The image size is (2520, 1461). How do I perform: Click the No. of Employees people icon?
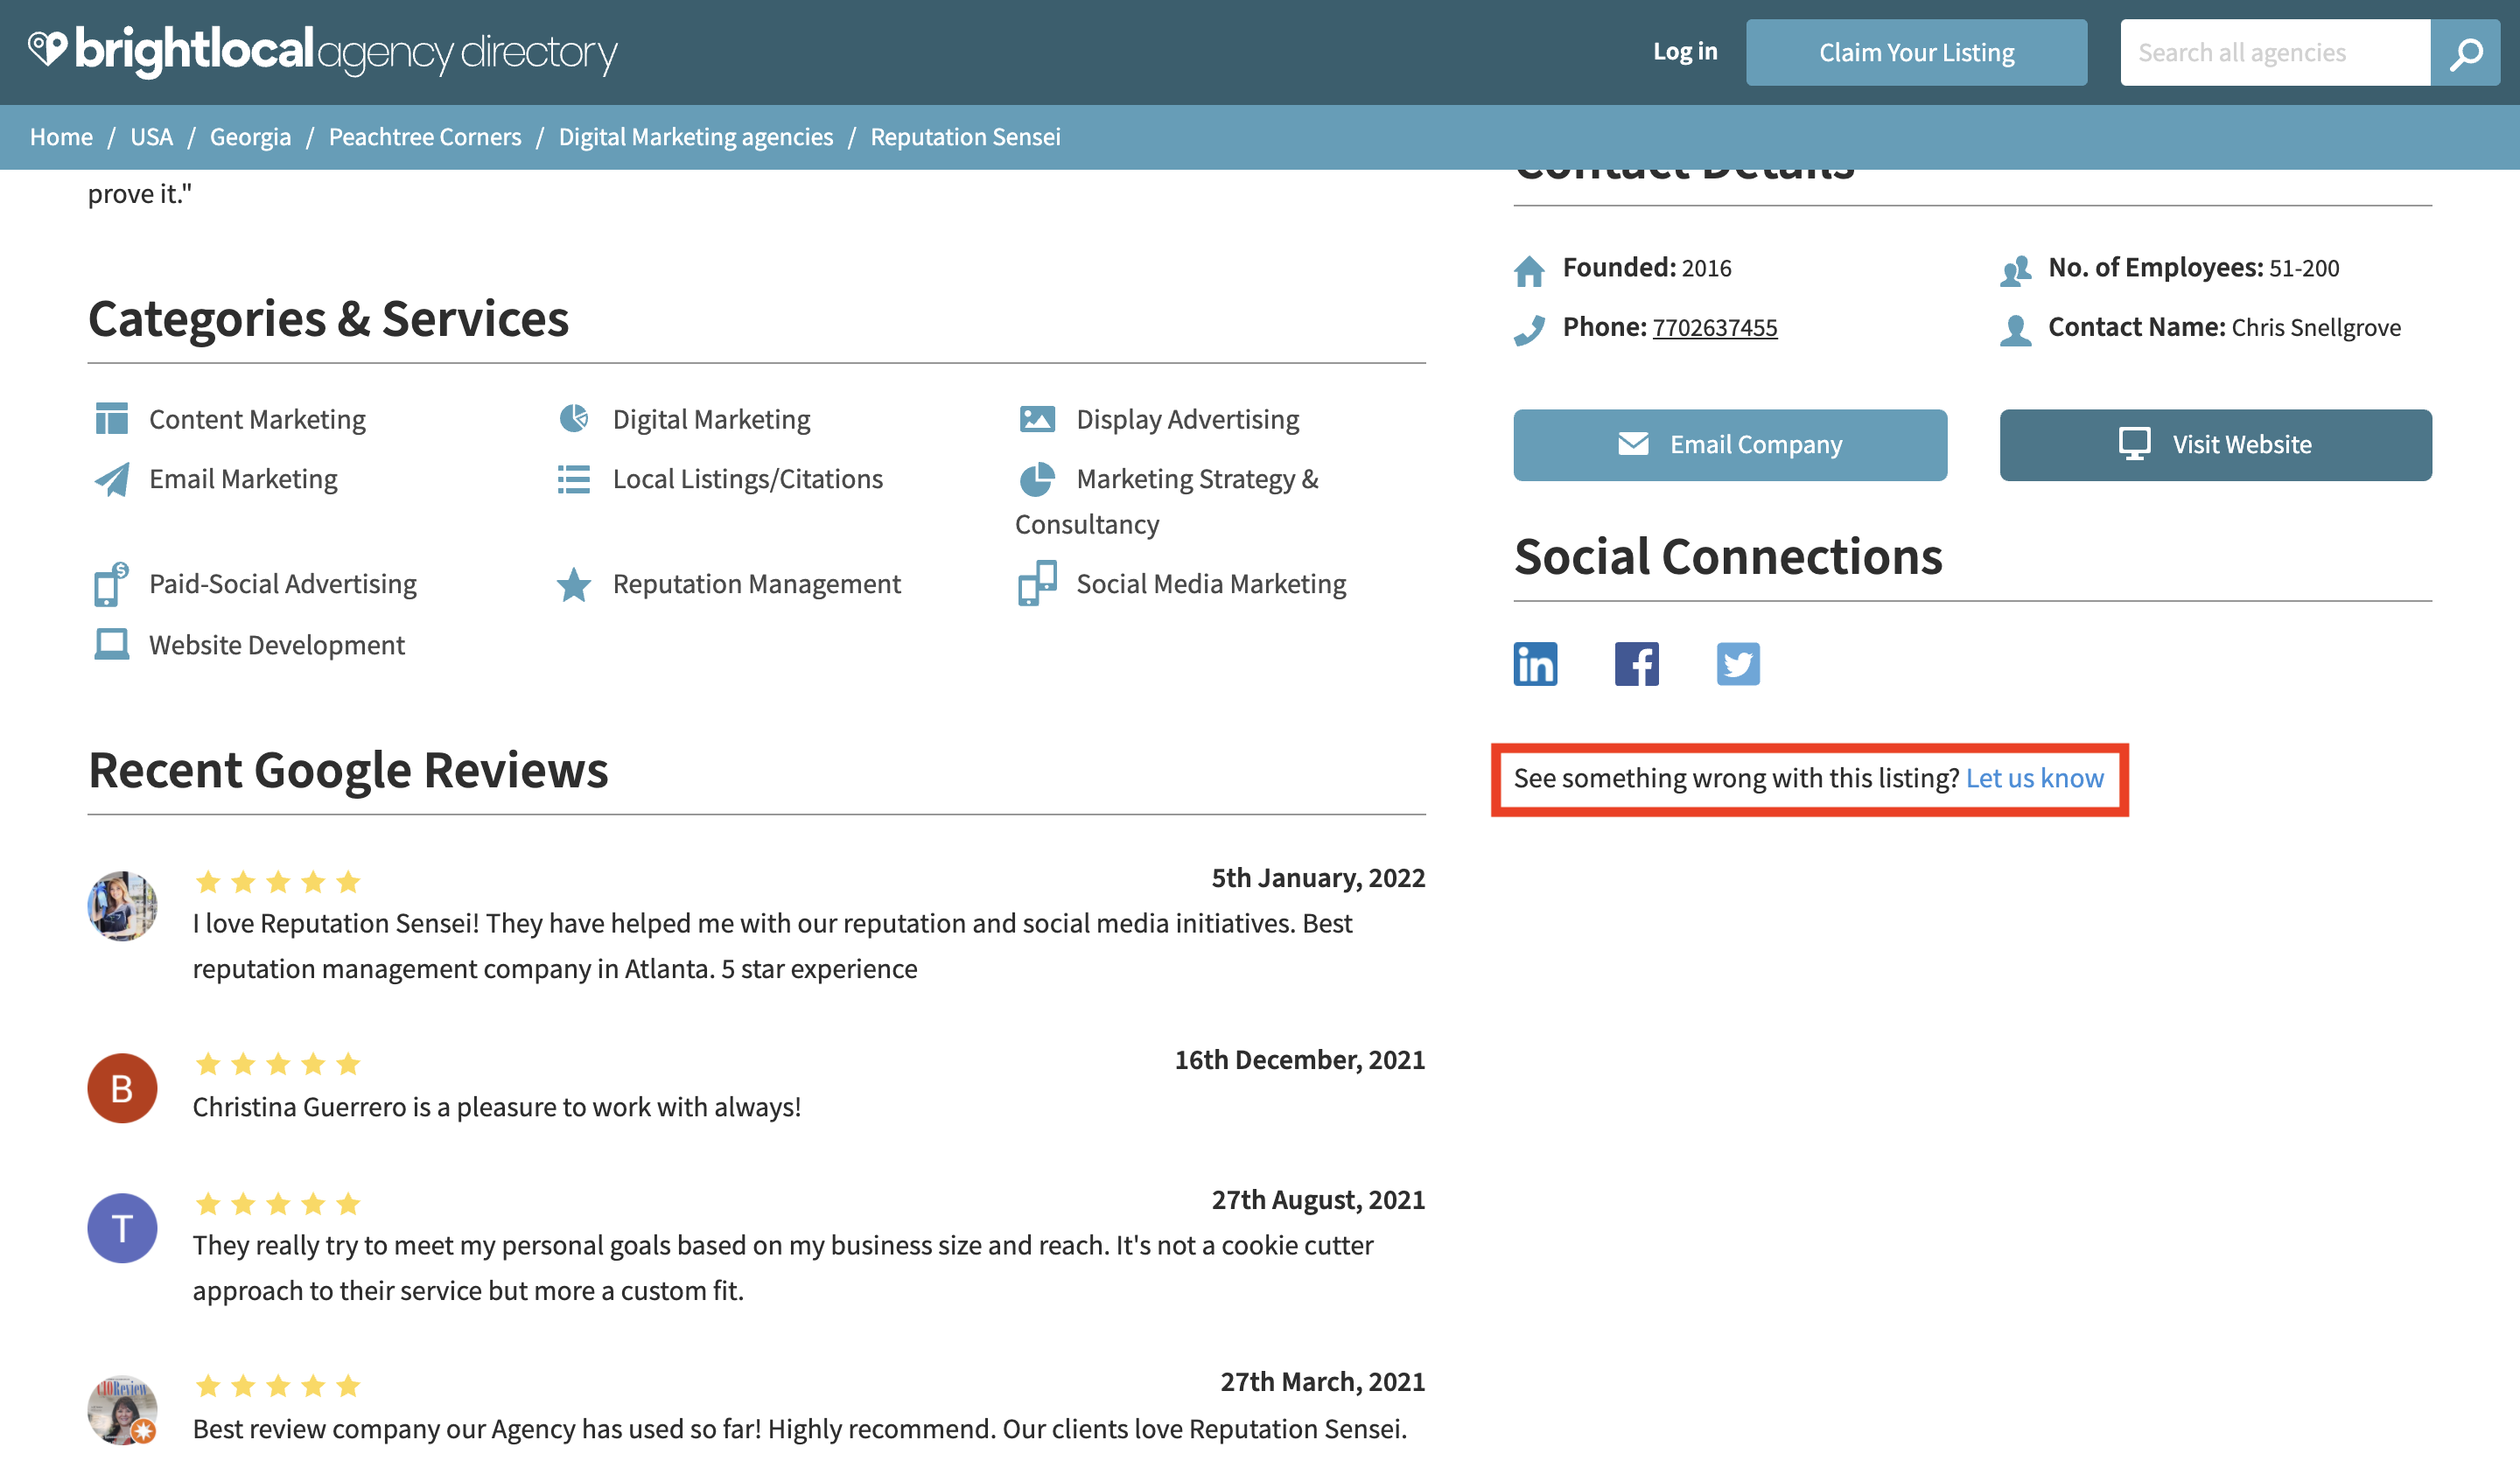[2015, 270]
